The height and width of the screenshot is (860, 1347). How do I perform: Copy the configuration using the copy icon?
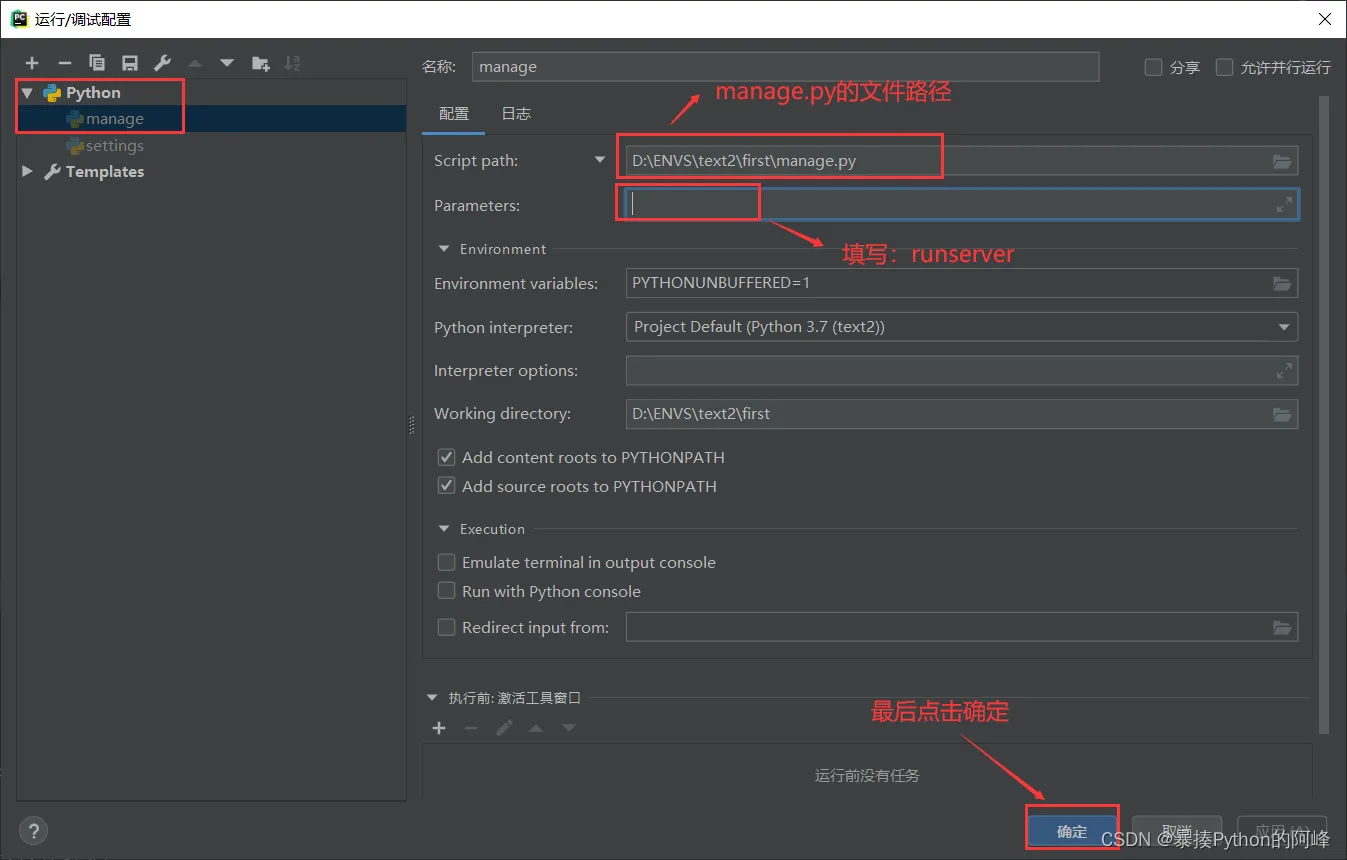[x=97, y=63]
